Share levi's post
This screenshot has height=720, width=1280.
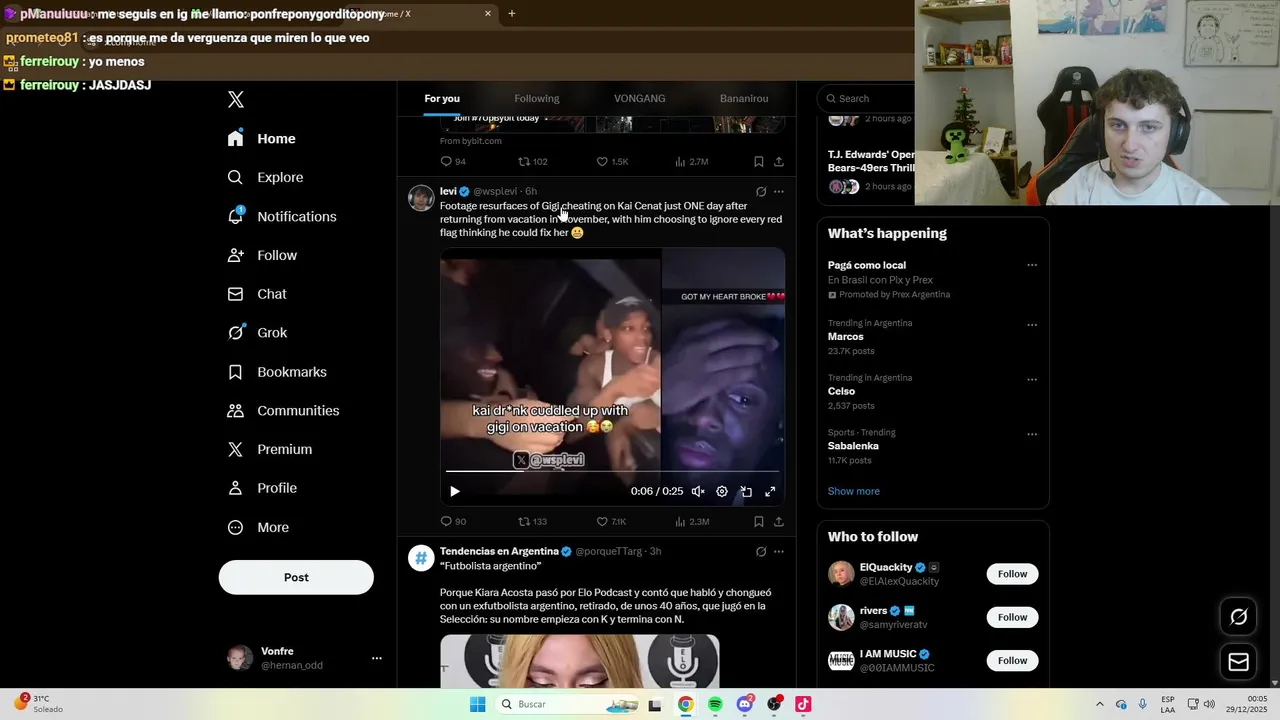pyautogui.click(x=779, y=521)
